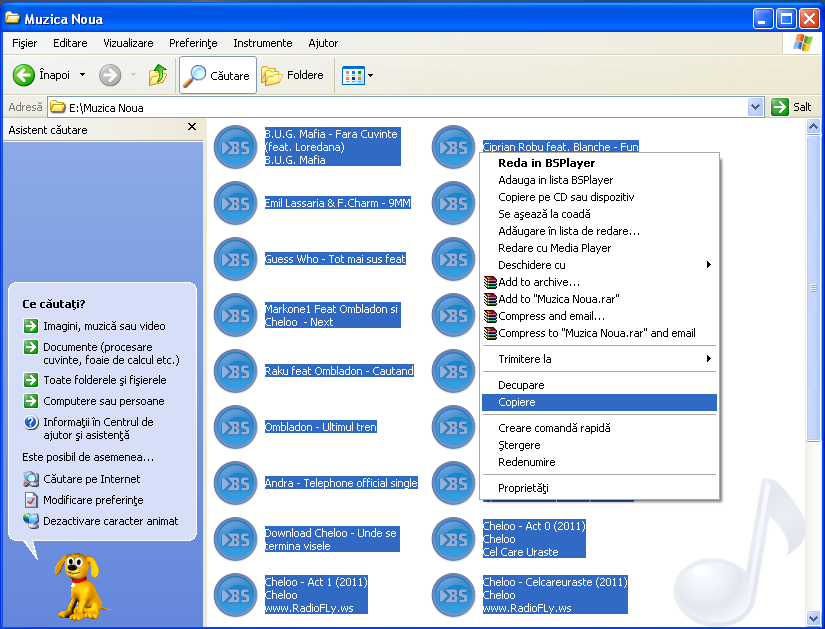
Task: Open the Fişier menu
Action: tap(24, 43)
